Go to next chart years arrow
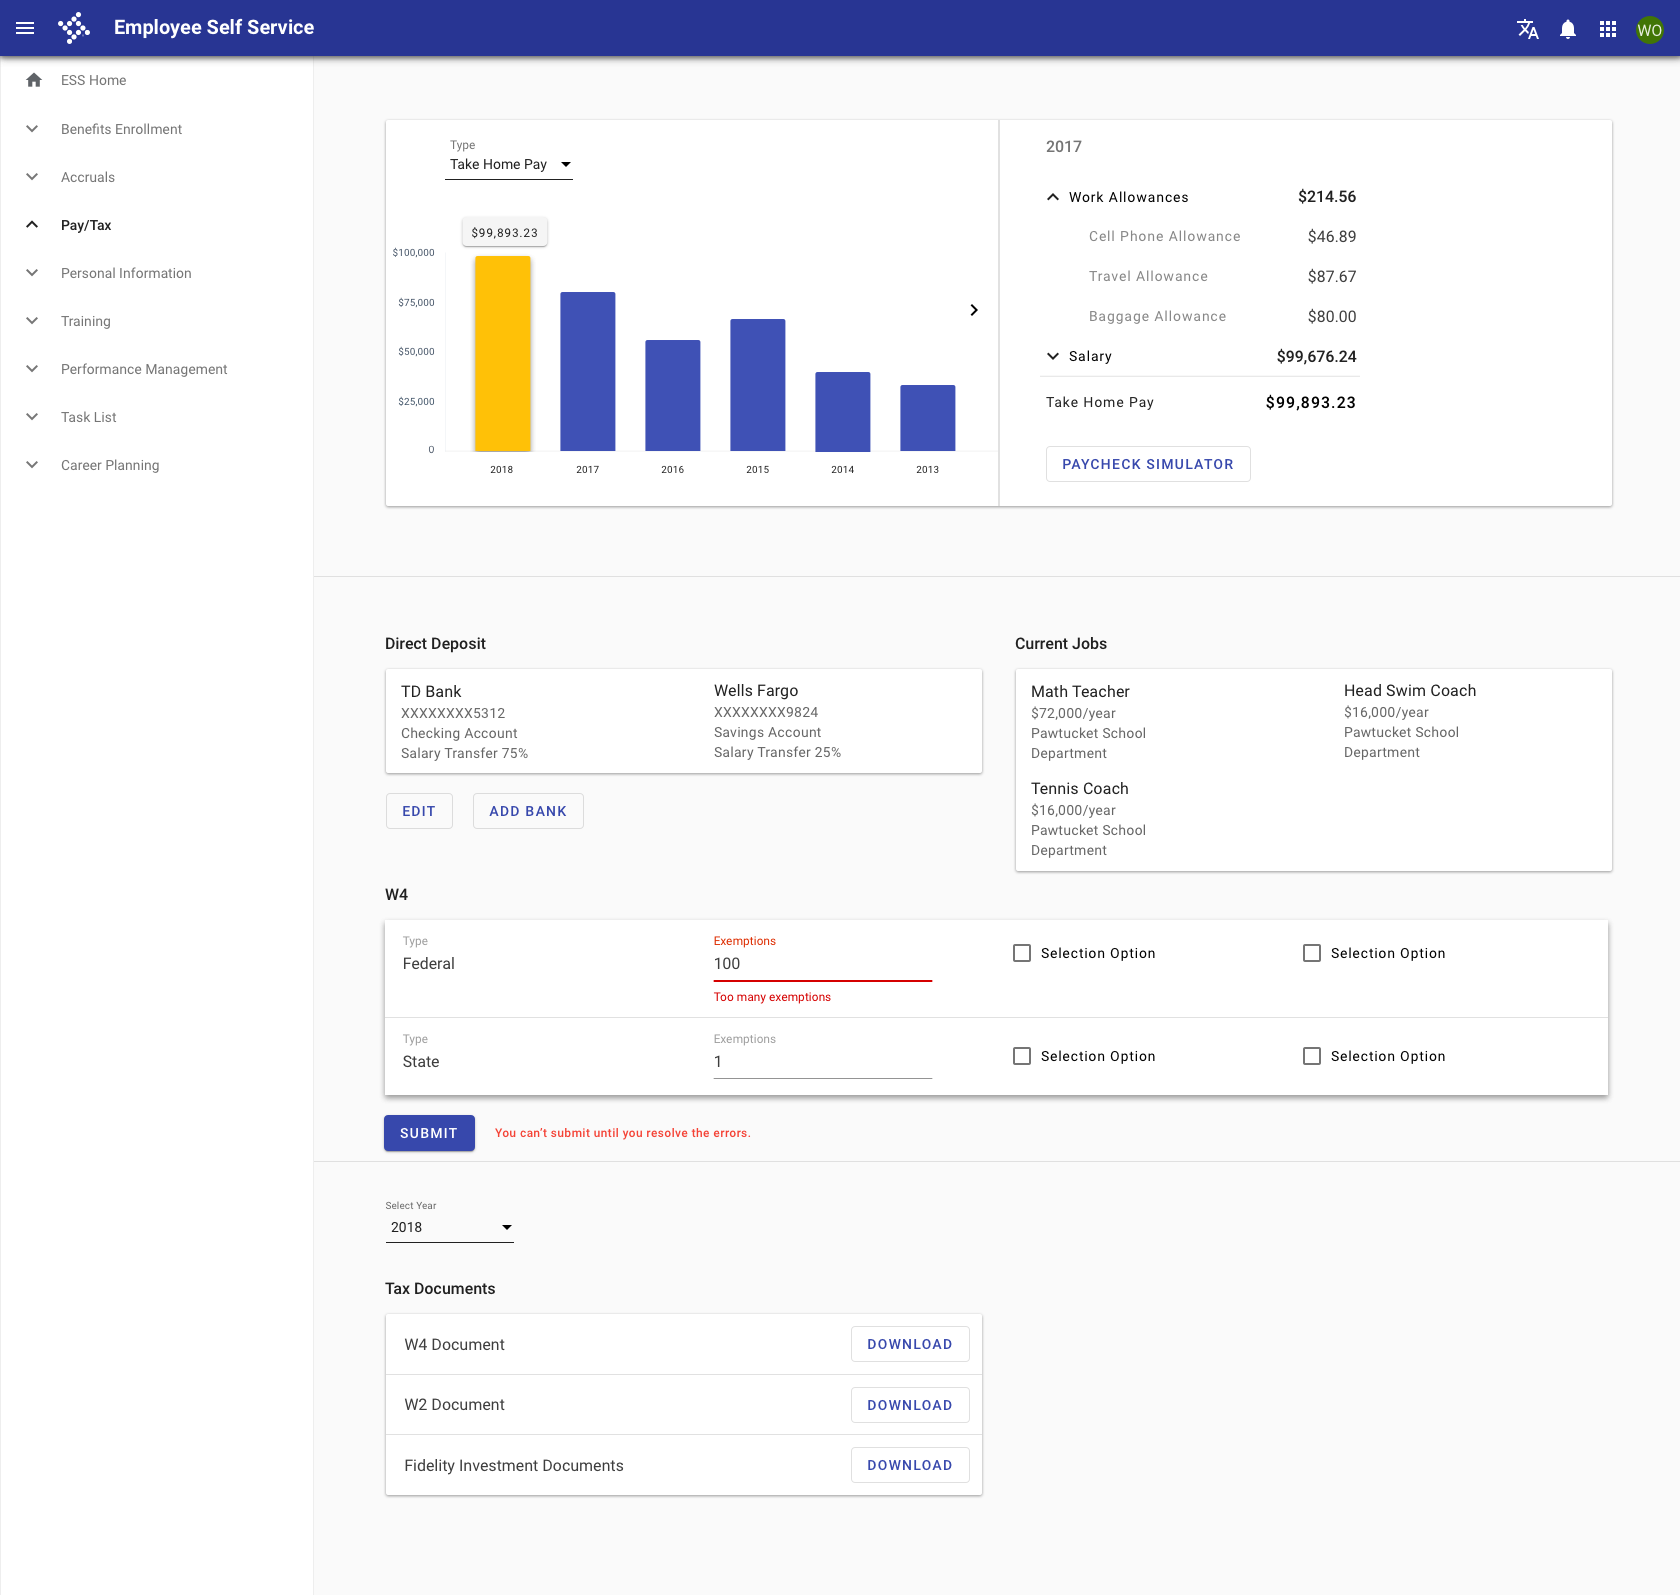 coord(973,310)
